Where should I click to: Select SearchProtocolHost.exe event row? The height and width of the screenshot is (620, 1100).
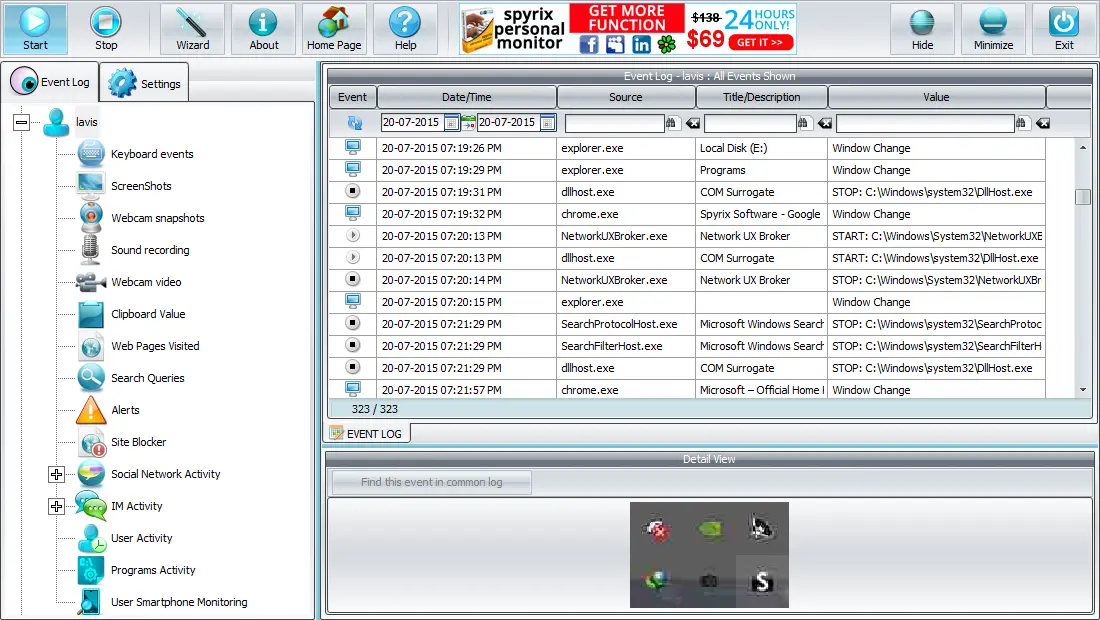687,324
